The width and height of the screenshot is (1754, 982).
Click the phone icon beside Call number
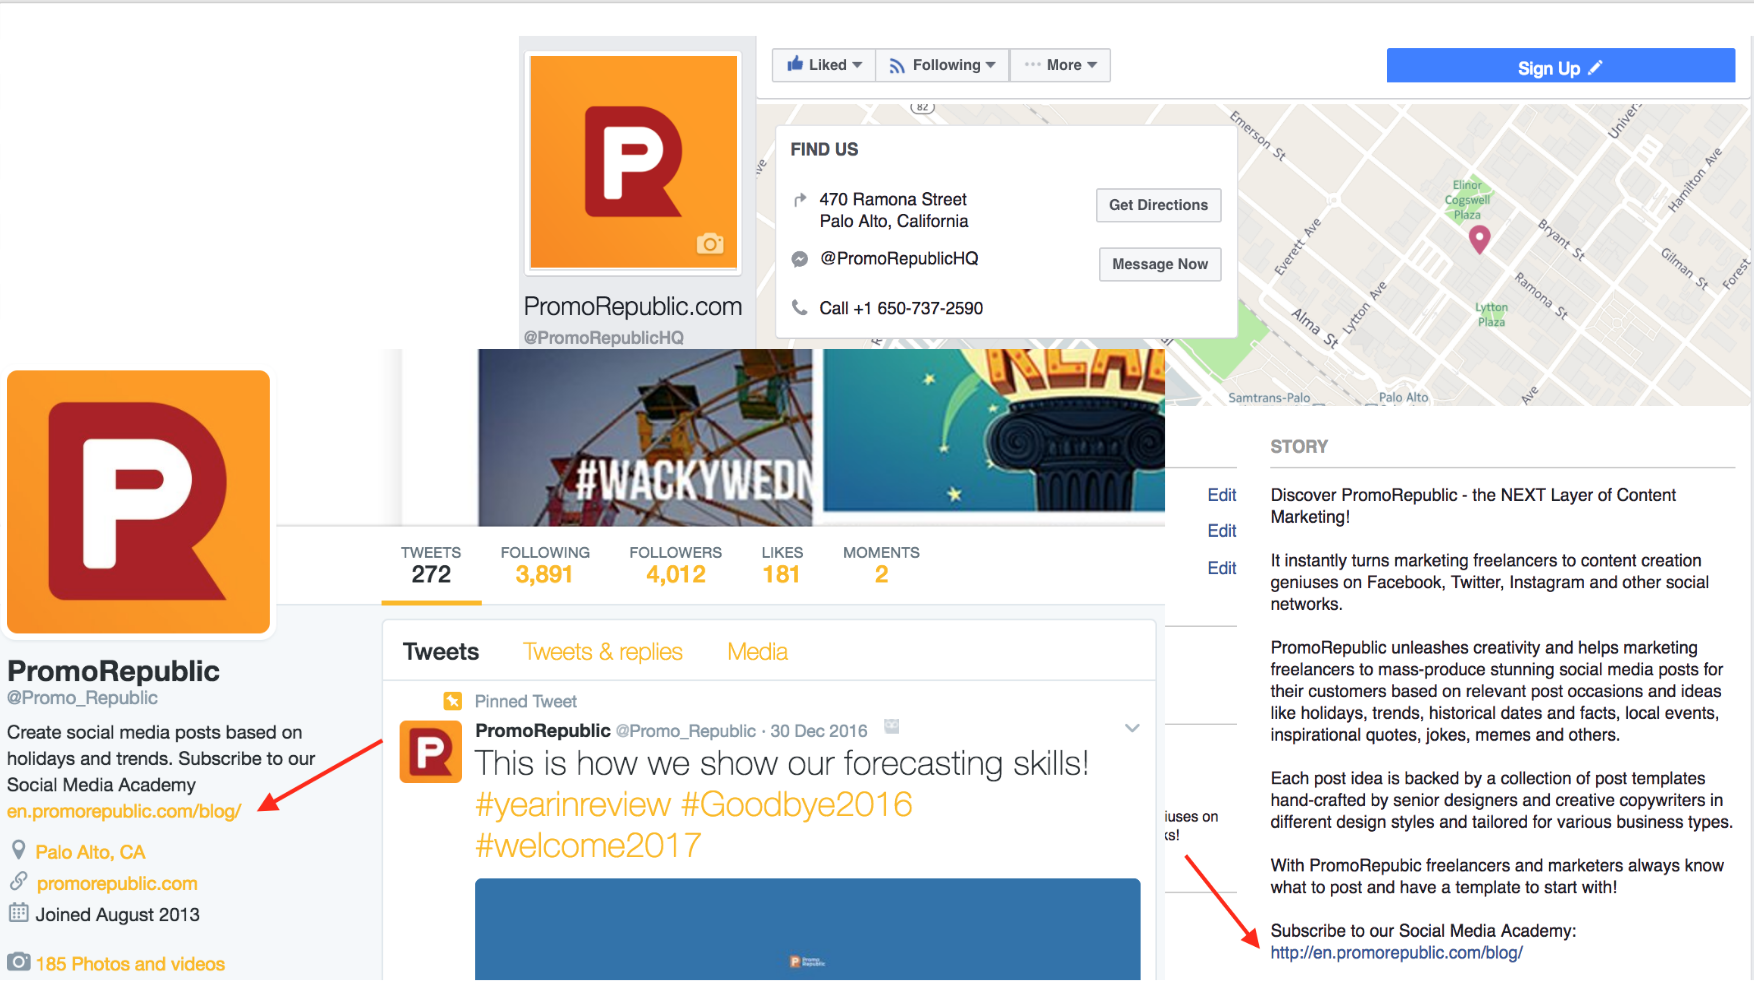pos(799,307)
